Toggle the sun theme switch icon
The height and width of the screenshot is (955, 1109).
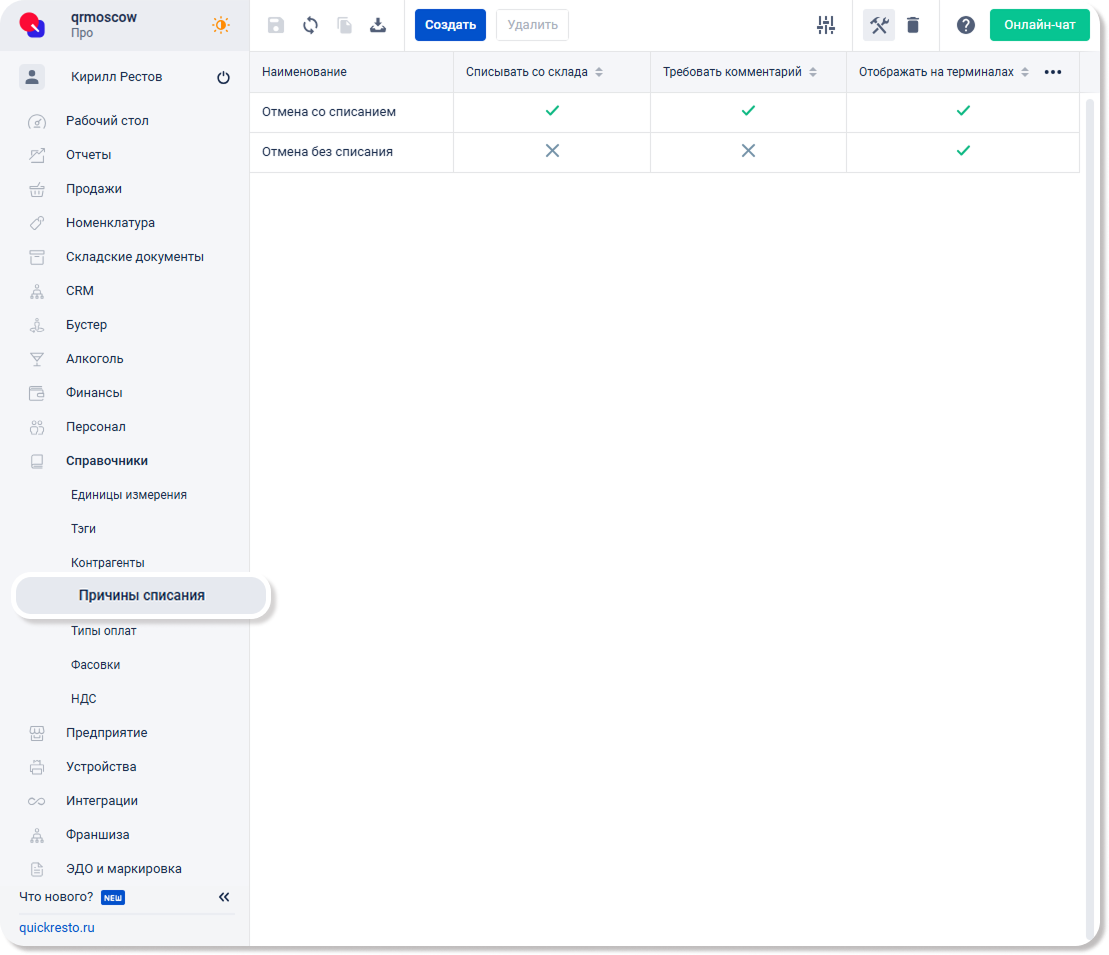(221, 25)
